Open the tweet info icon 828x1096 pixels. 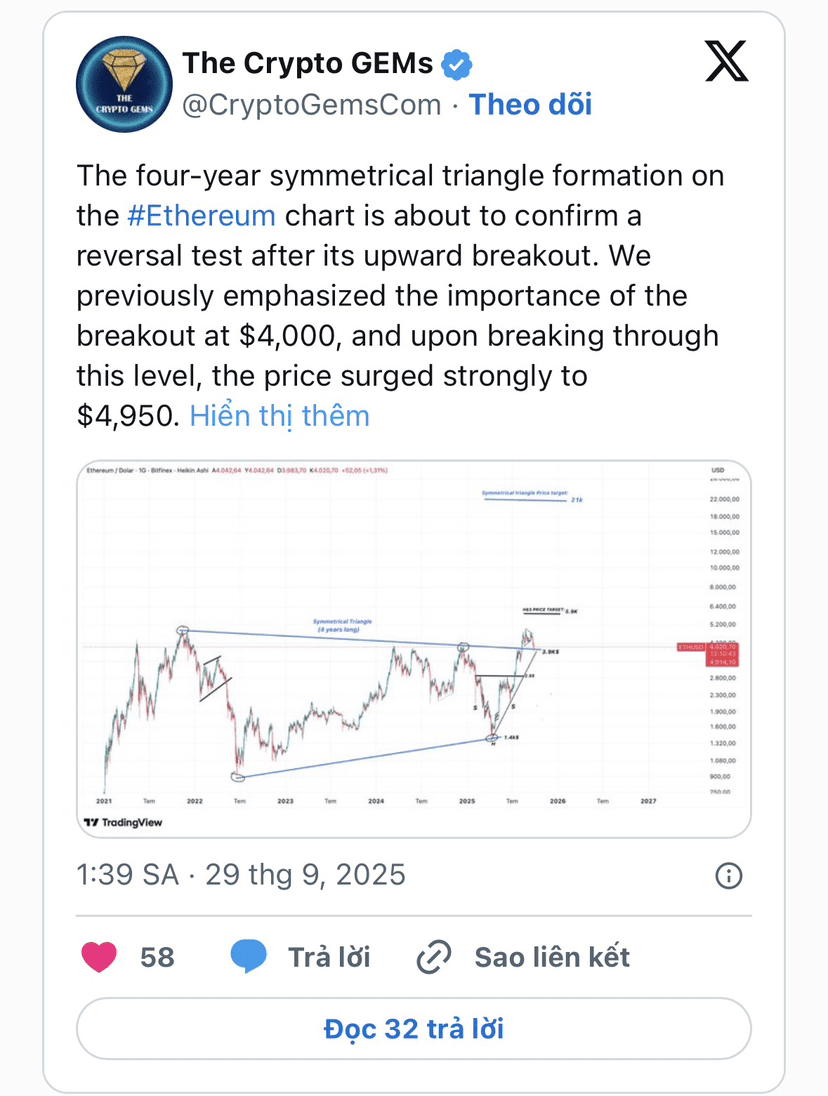click(x=728, y=876)
